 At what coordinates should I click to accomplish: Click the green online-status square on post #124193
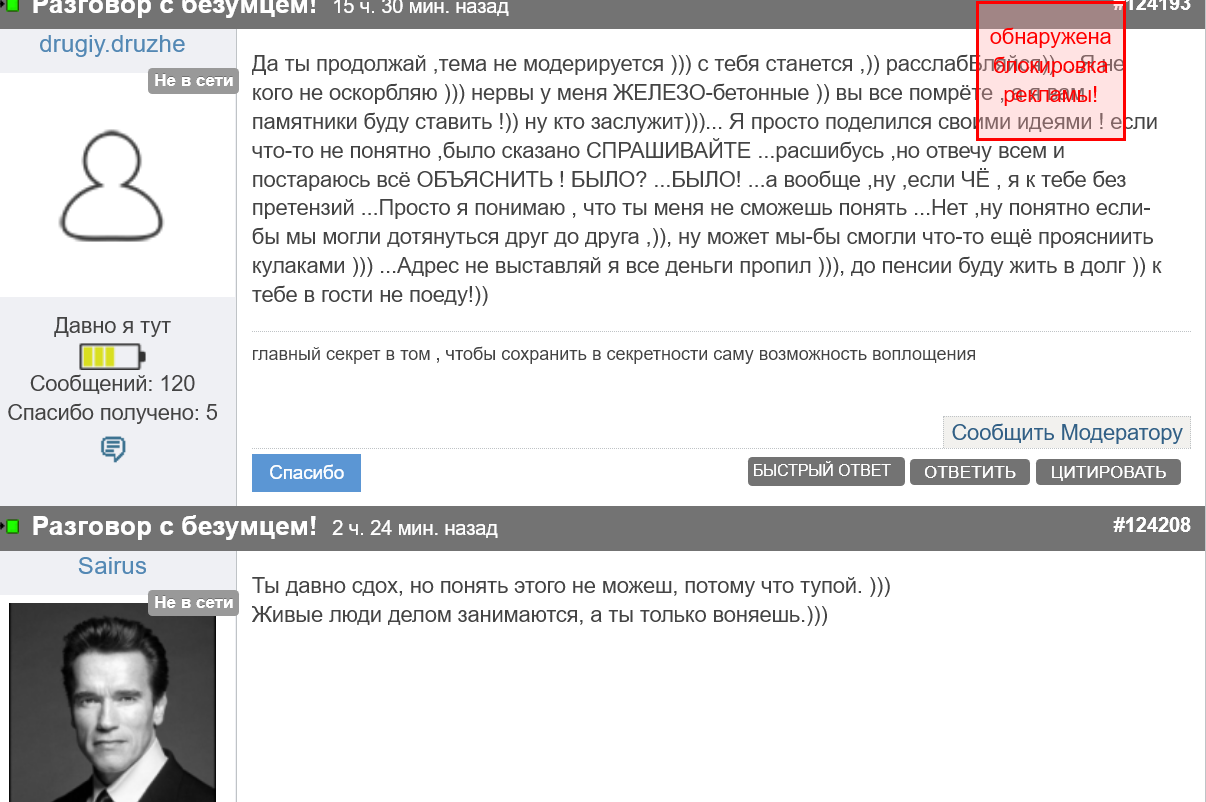(11, 8)
